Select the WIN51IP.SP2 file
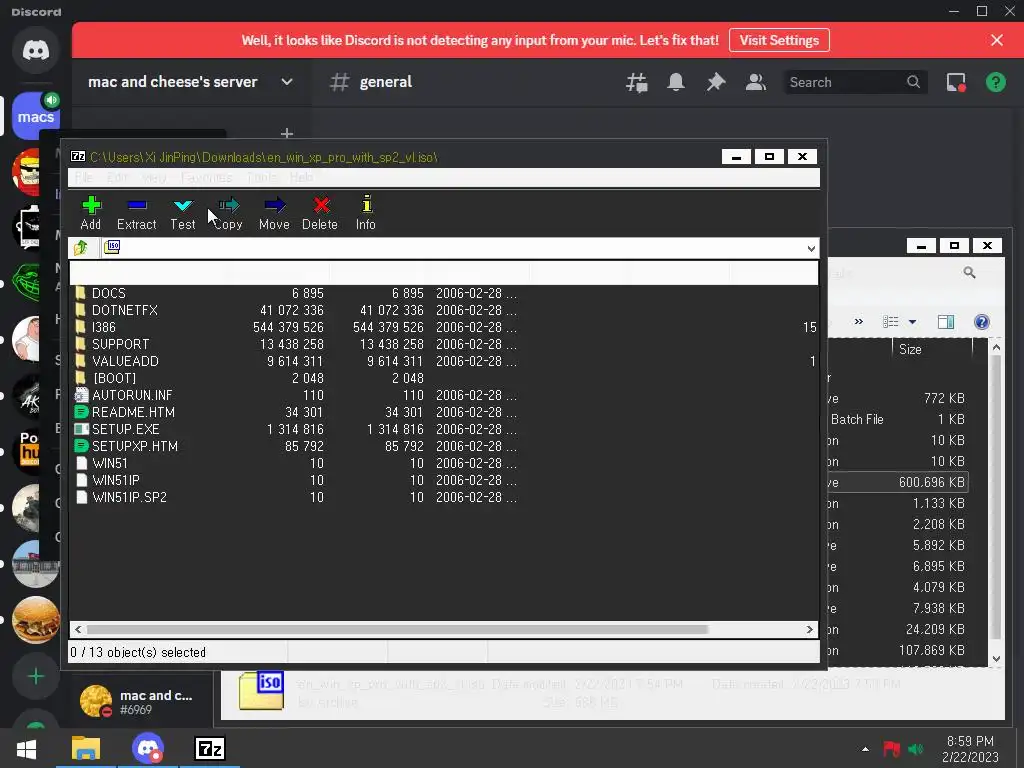This screenshot has height=768, width=1024. click(x=129, y=497)
